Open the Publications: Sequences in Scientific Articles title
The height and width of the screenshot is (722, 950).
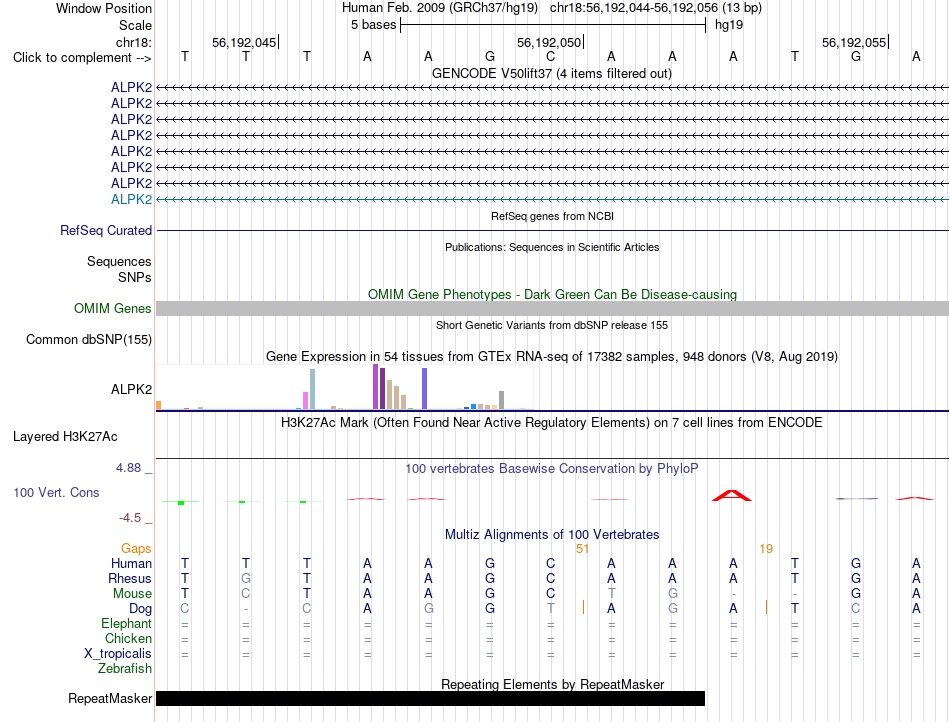[552, 247]
